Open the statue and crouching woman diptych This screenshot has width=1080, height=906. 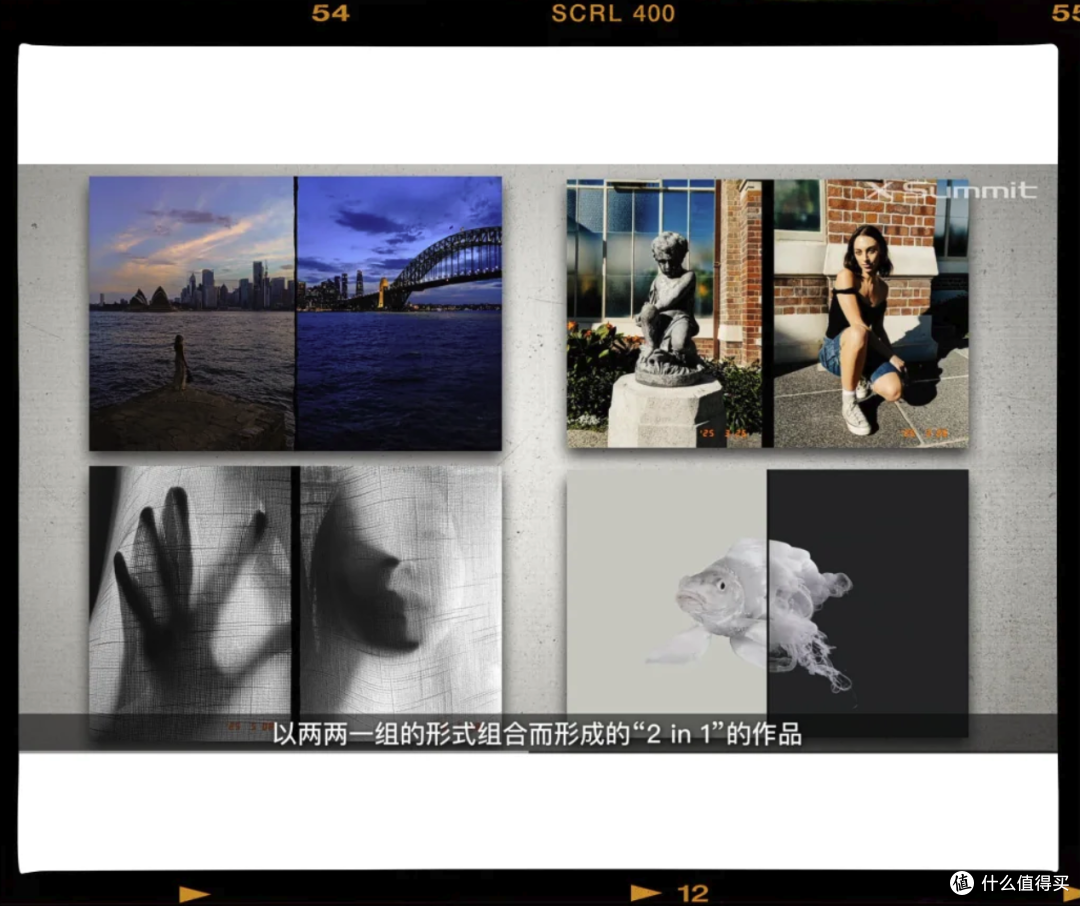click(767, 313)
